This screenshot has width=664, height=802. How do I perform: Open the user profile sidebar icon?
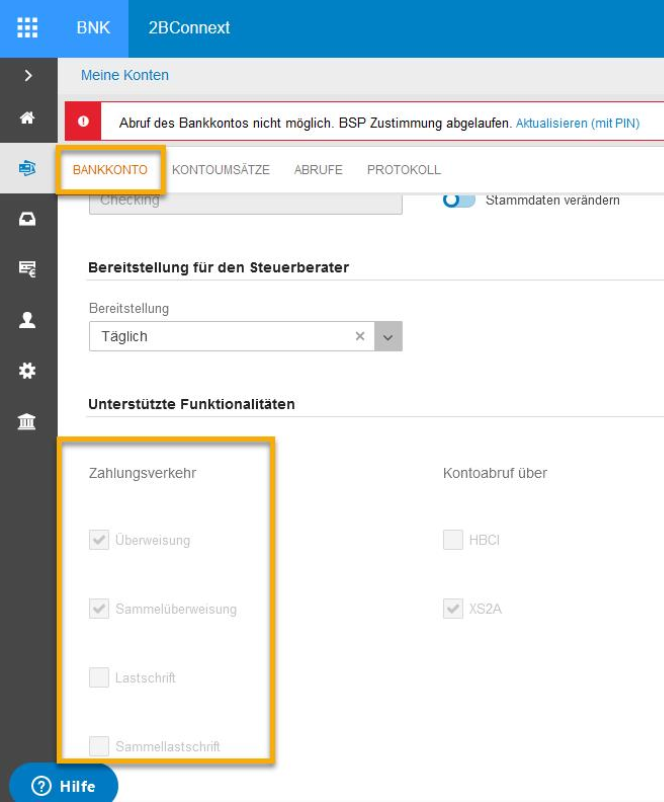click(x=28, y=320)
